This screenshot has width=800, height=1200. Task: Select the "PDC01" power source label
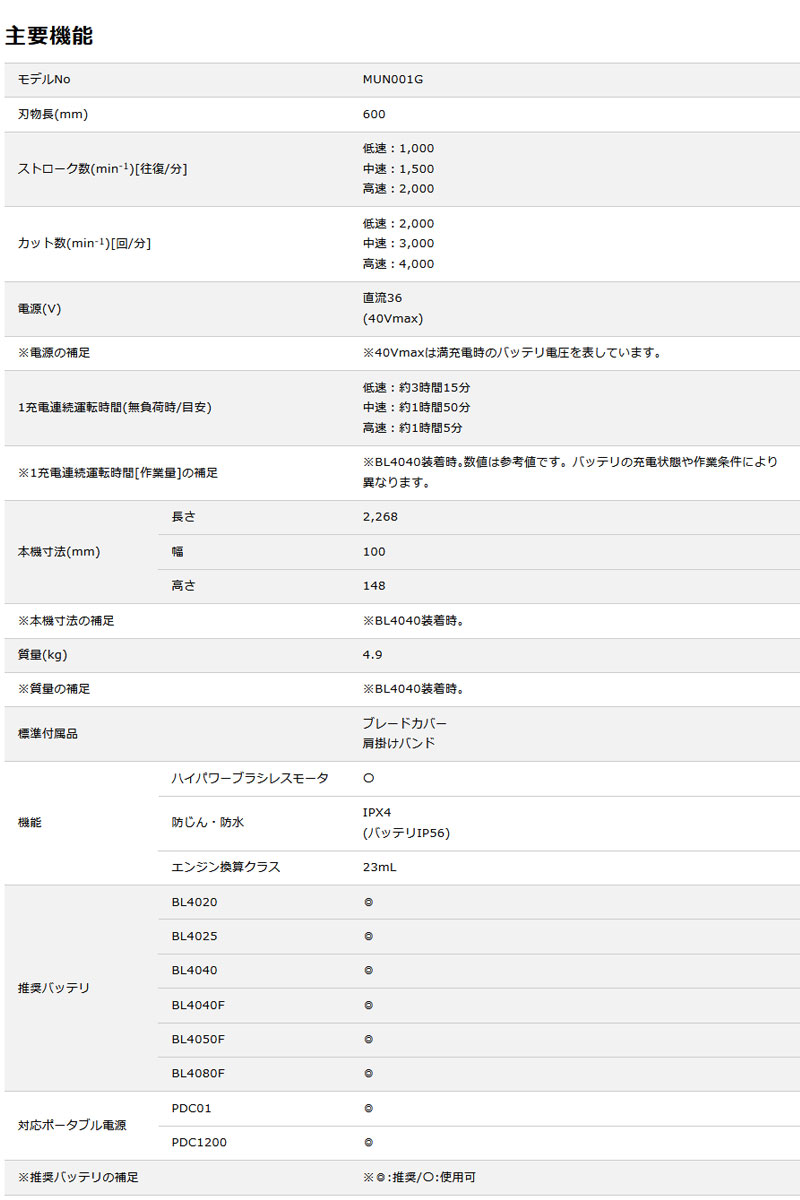[192, 1108]
